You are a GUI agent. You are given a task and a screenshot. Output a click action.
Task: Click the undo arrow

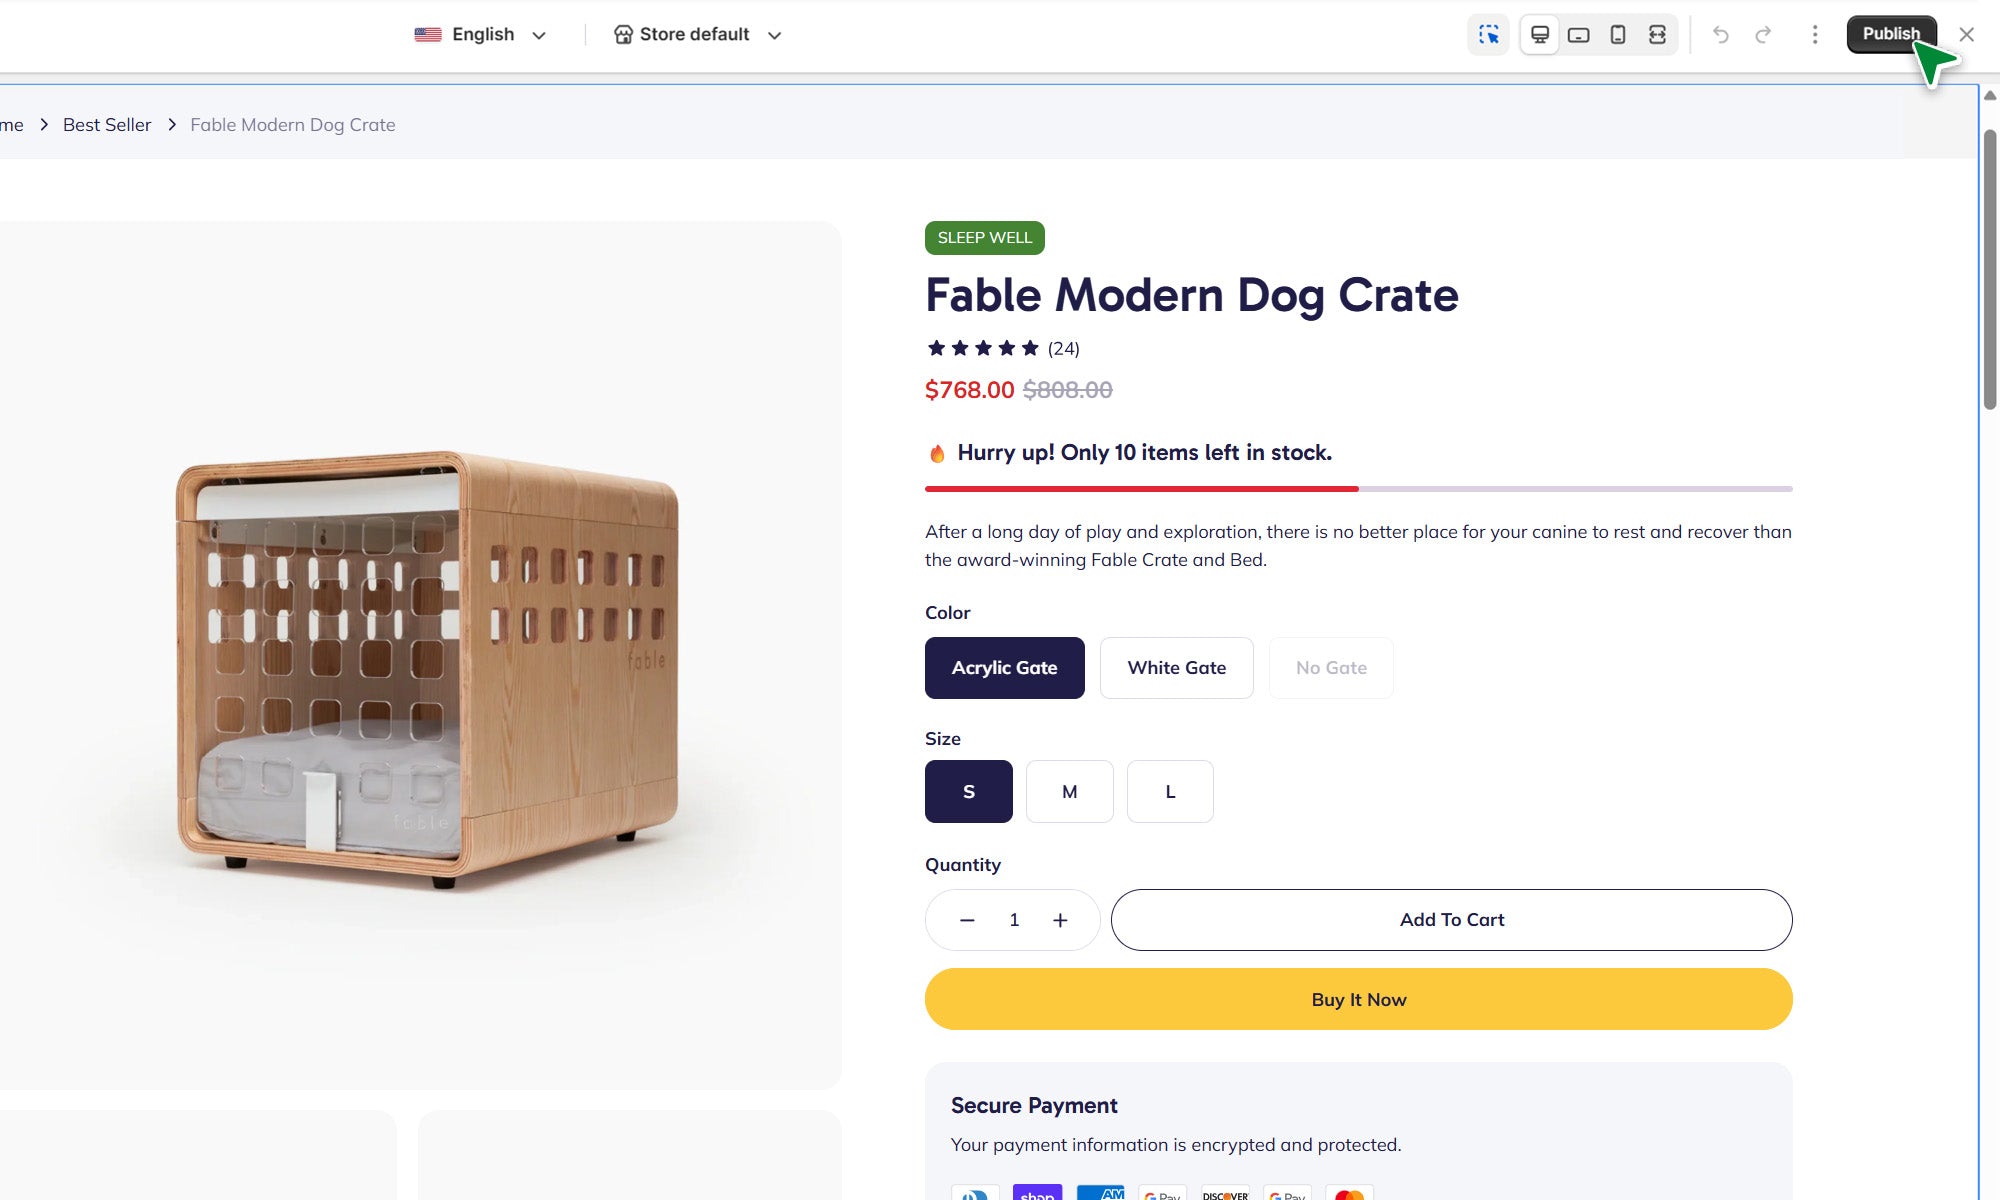(1721, 35)
